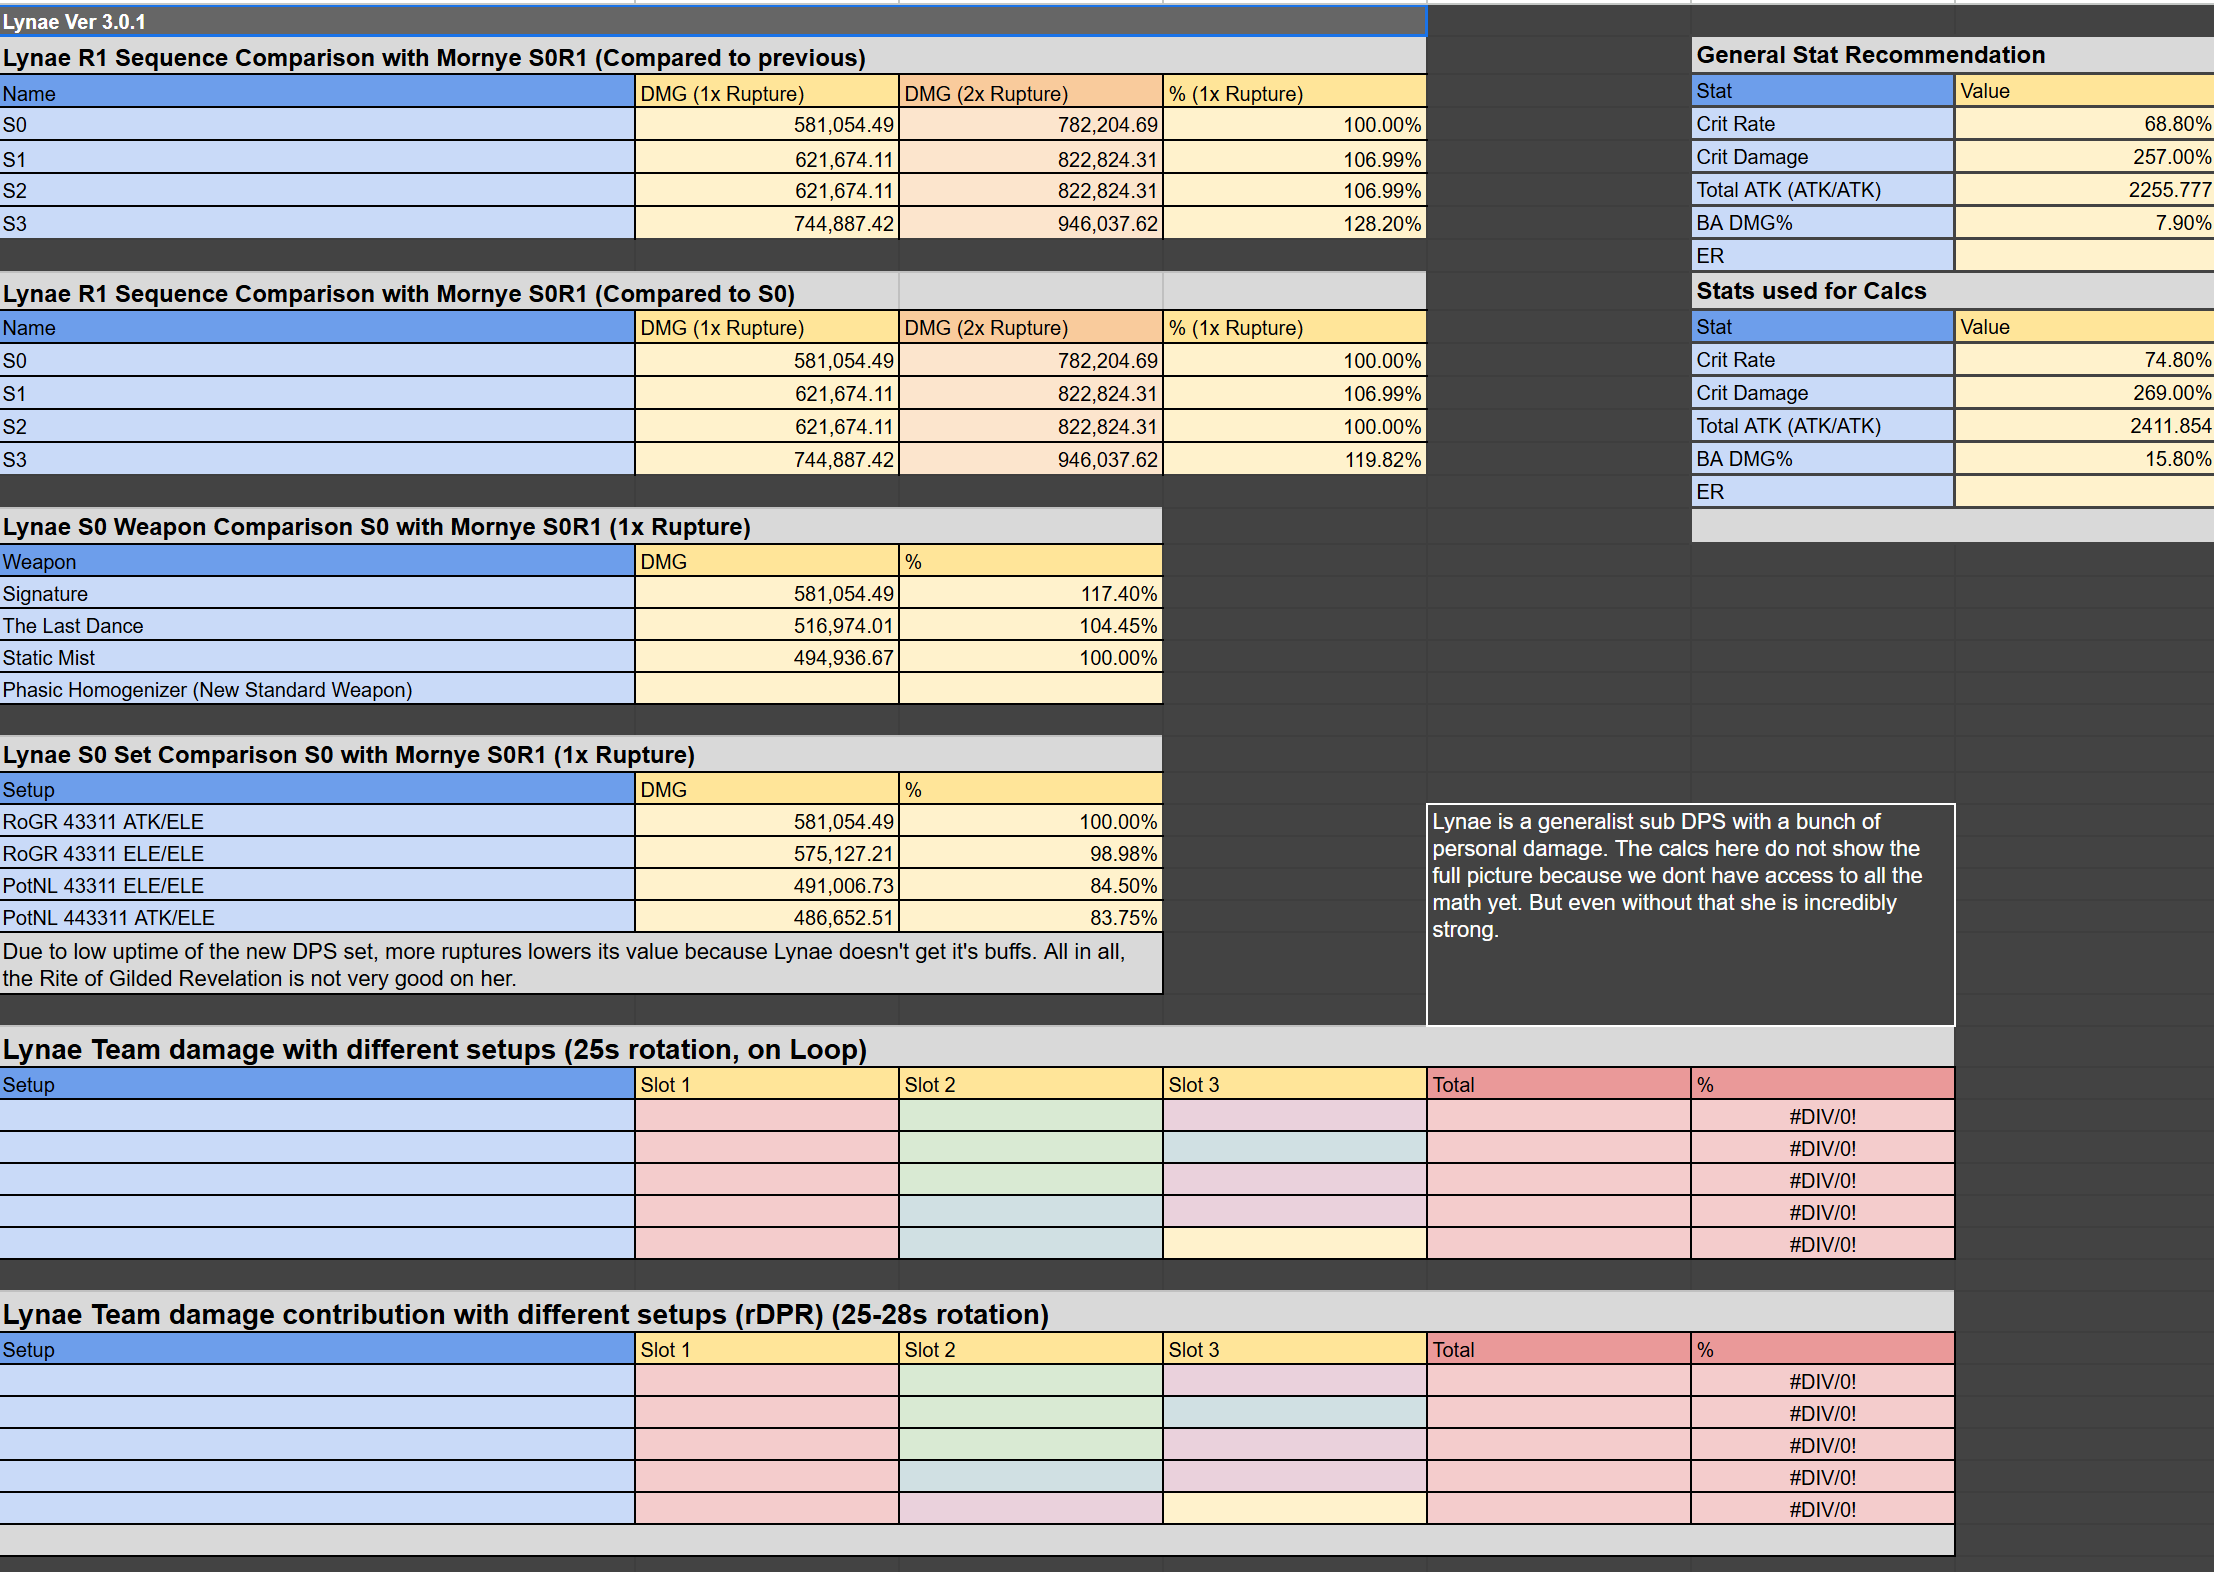Click the empty ER value in General Stat Recommendation

pos(2083,256)
